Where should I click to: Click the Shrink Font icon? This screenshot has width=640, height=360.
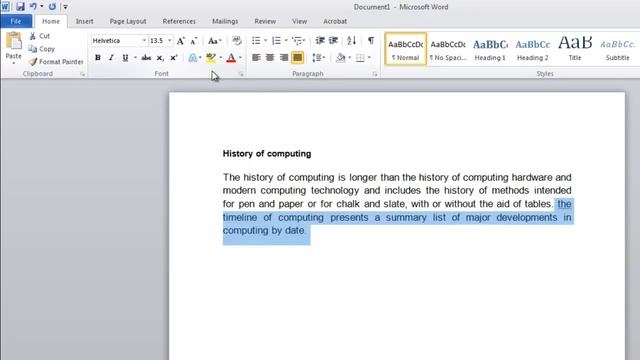[x=194, y=41]
